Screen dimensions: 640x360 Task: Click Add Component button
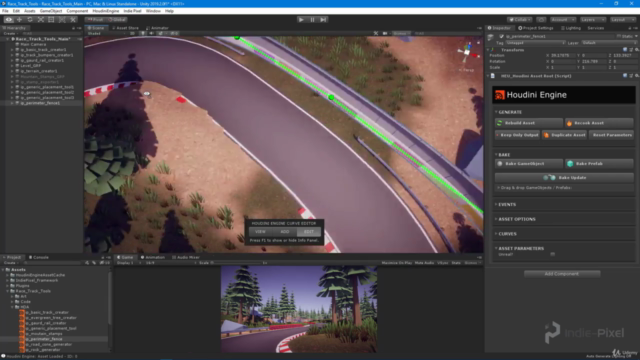(x=562, y=274)
